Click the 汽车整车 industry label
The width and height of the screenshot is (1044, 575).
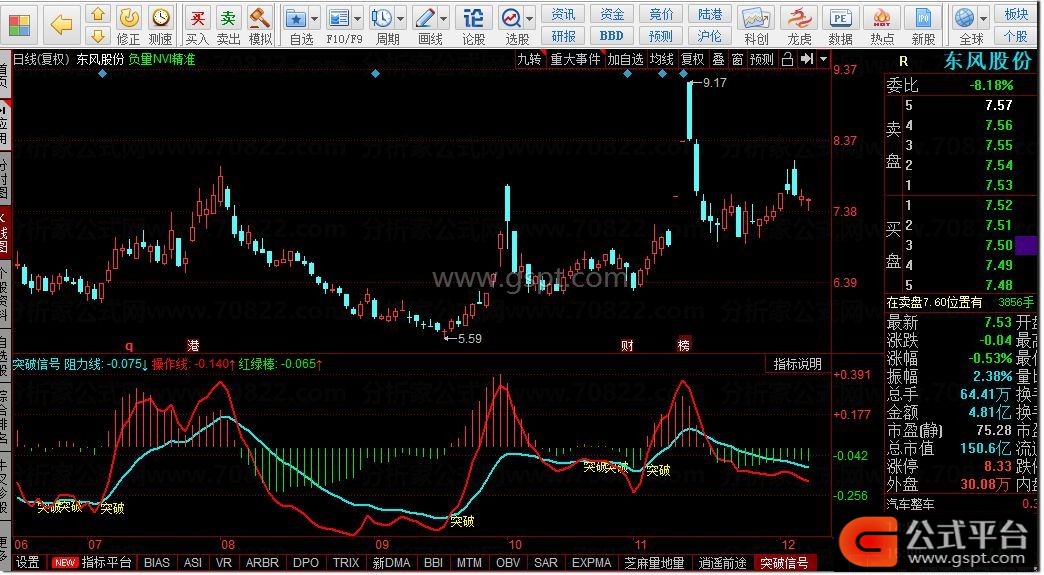[910, 504]
